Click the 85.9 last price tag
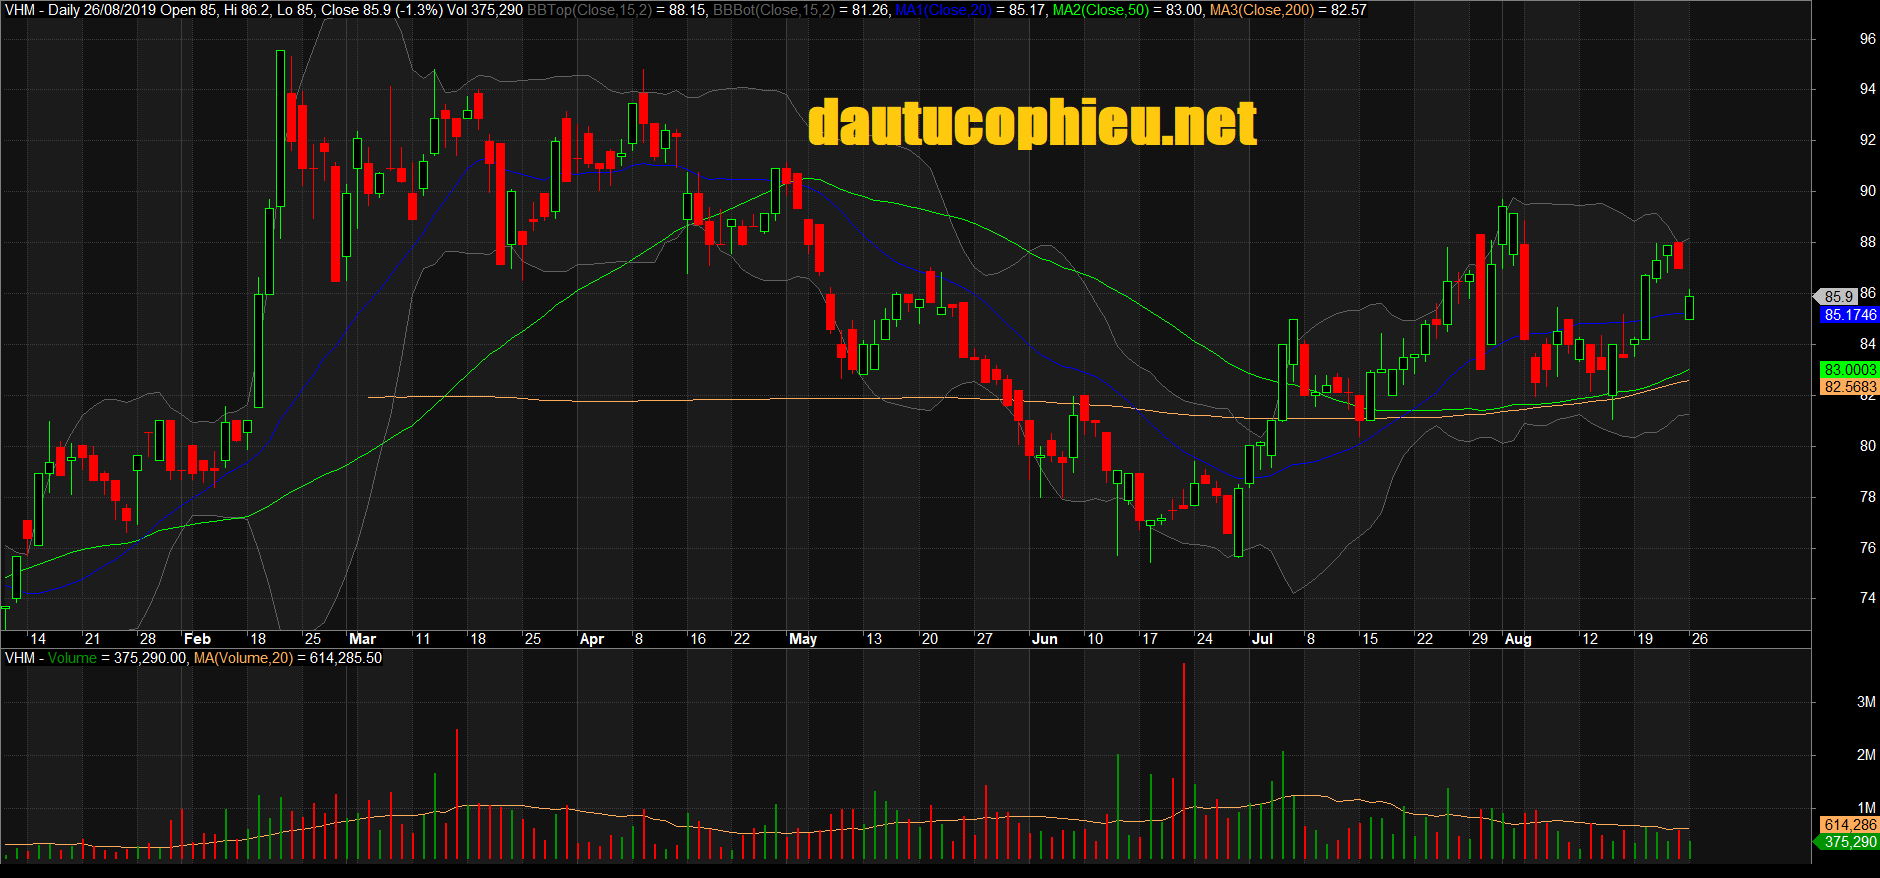 [1838, 296]
